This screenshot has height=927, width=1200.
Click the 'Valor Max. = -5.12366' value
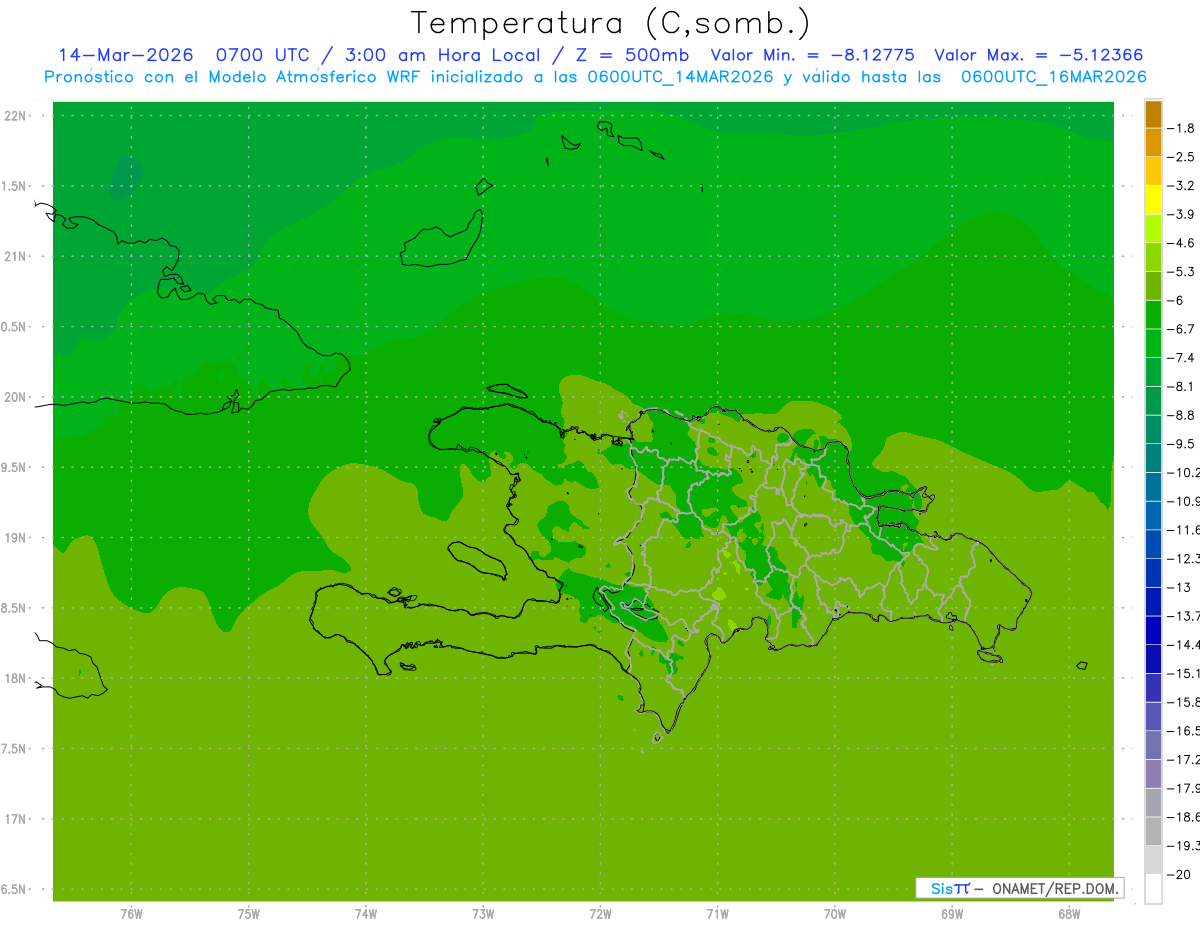pos(1038,55)
